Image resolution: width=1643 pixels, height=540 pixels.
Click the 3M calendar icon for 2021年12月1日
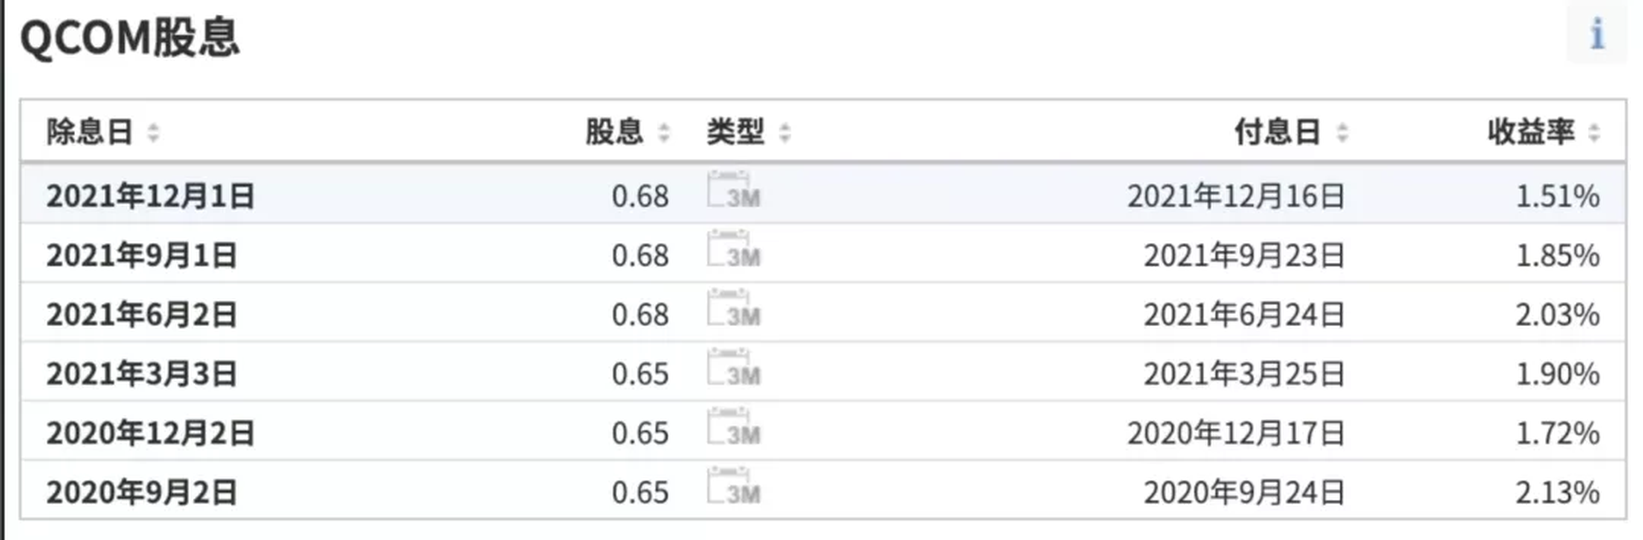734,190
